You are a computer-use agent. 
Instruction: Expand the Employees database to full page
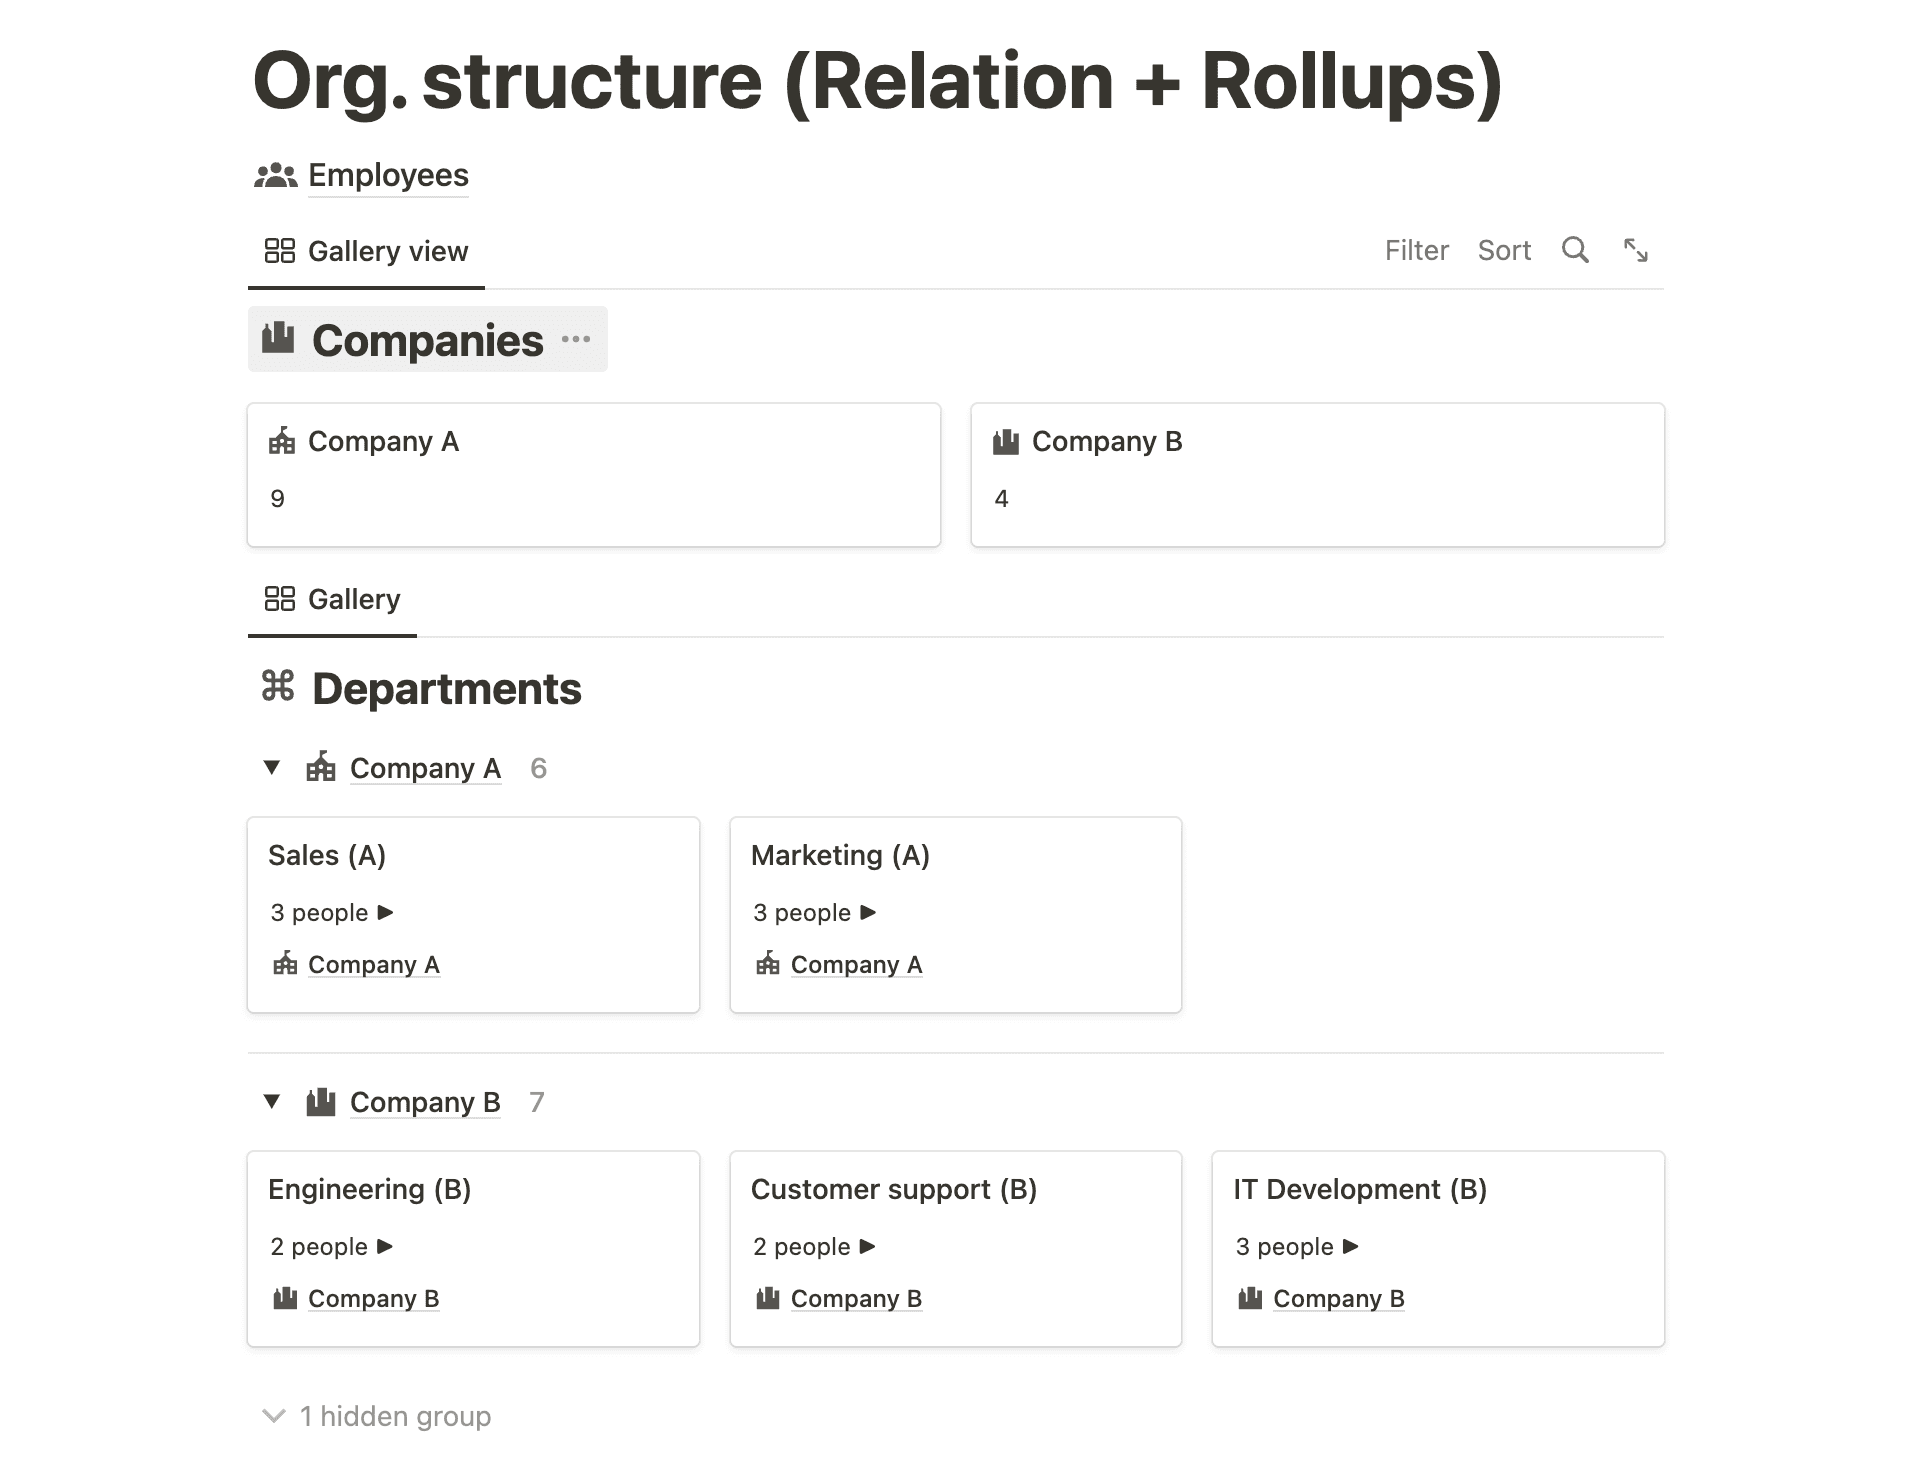tap(1636, 250)
